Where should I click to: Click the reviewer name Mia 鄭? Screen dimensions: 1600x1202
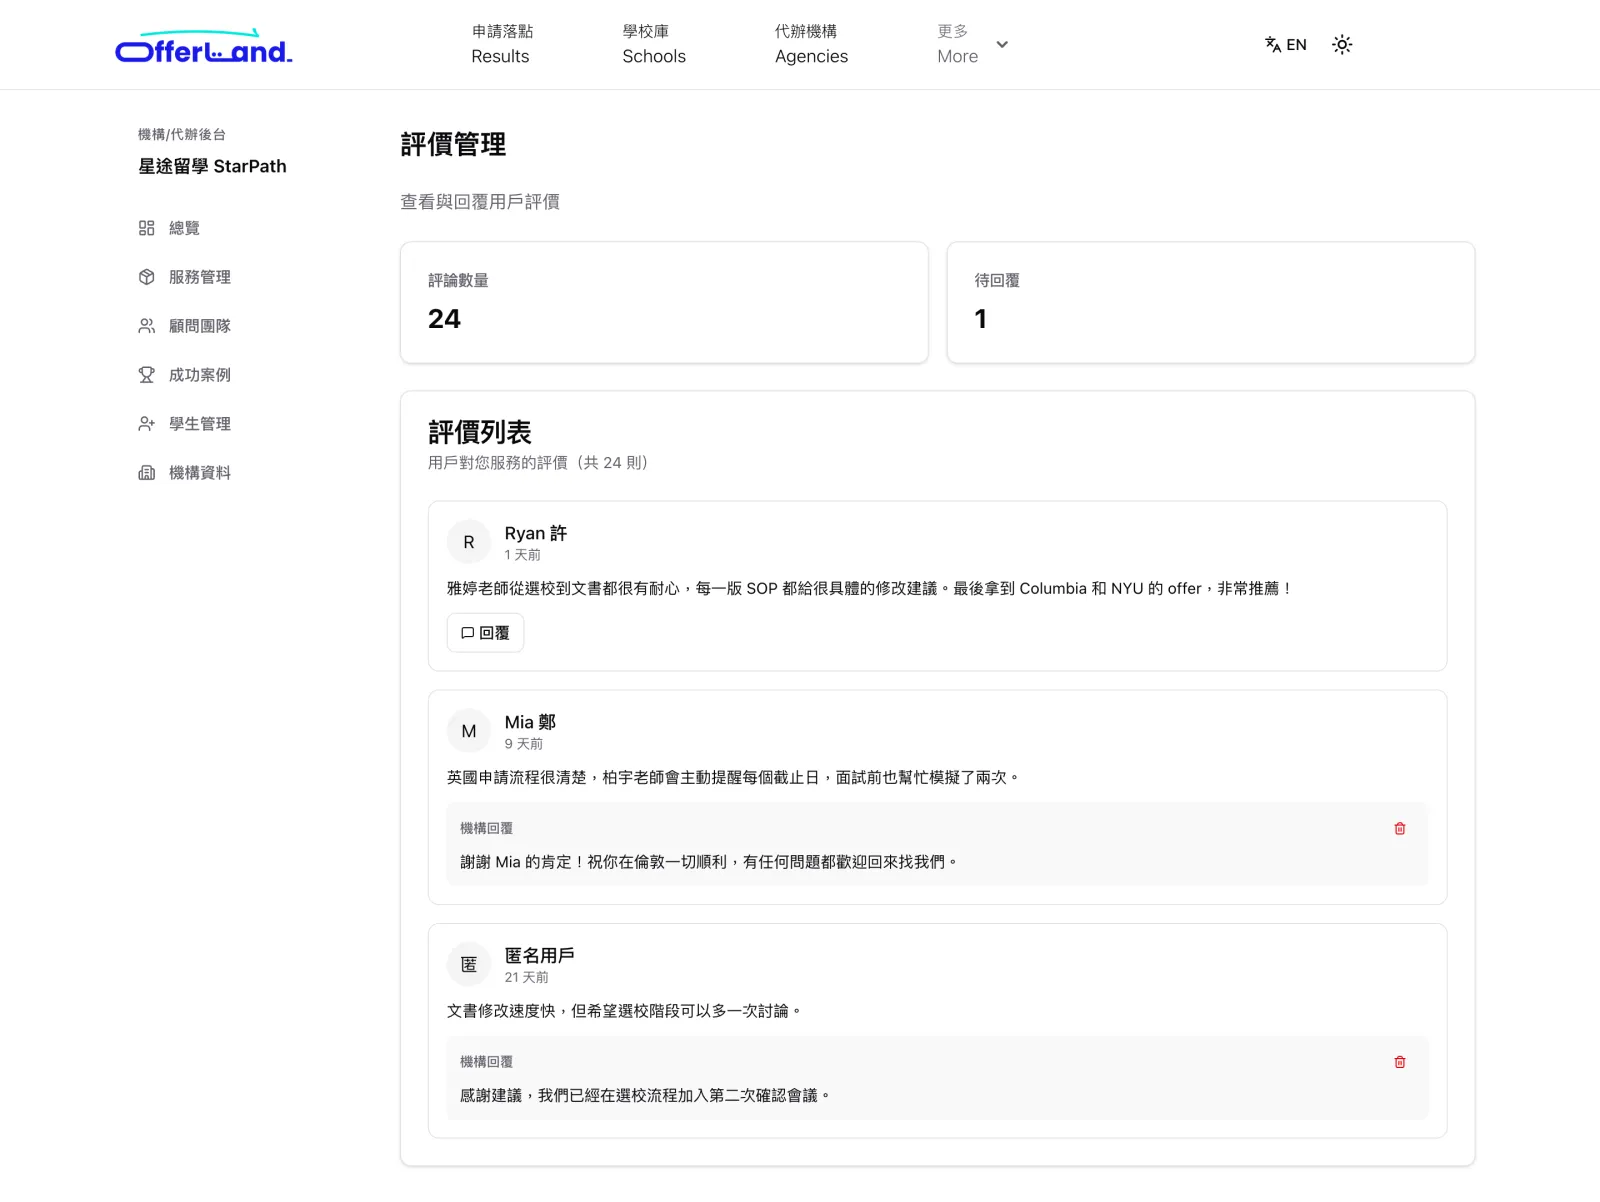click(530, 722)
